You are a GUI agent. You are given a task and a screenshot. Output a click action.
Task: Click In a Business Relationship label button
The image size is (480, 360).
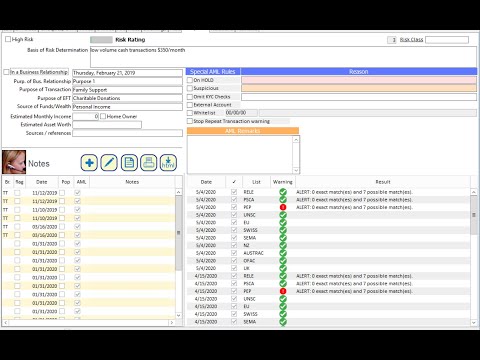39,72
